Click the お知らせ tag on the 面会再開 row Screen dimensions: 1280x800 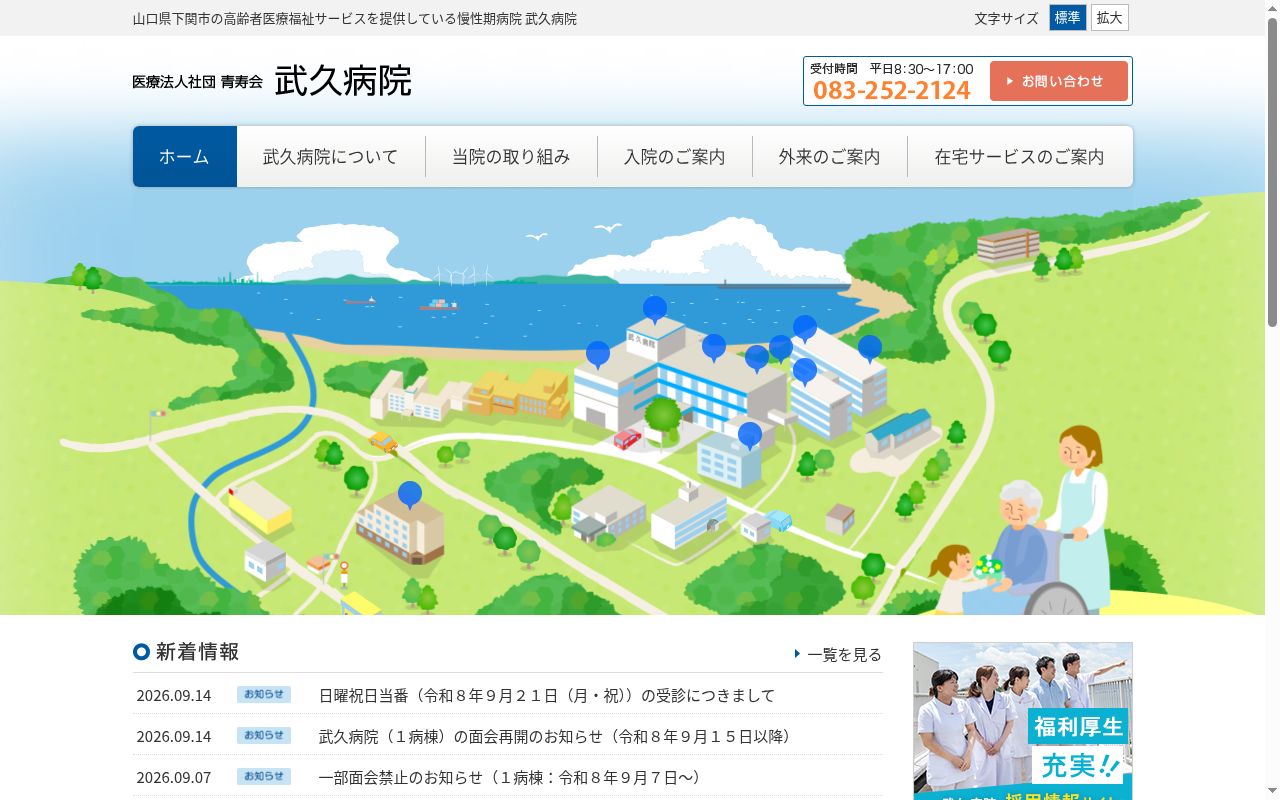coord(264,735)
